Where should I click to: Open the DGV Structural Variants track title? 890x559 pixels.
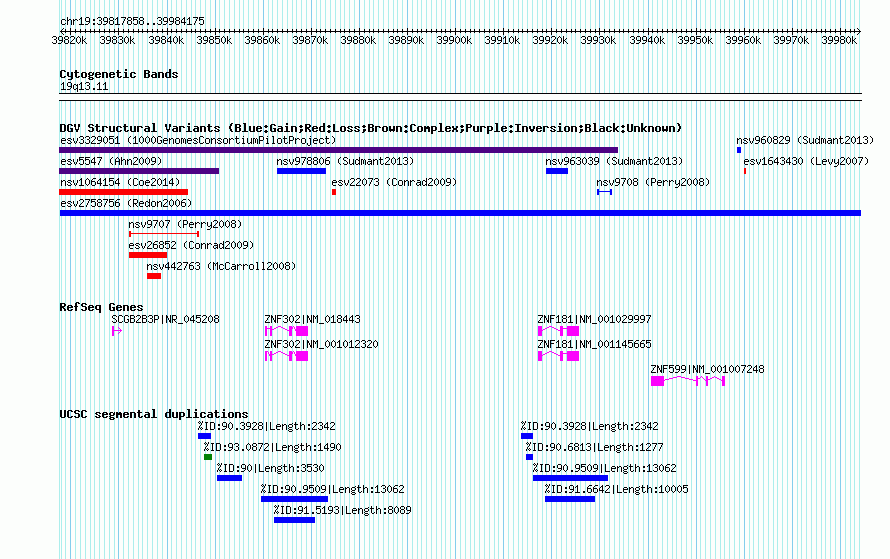[x=371, y=128]
